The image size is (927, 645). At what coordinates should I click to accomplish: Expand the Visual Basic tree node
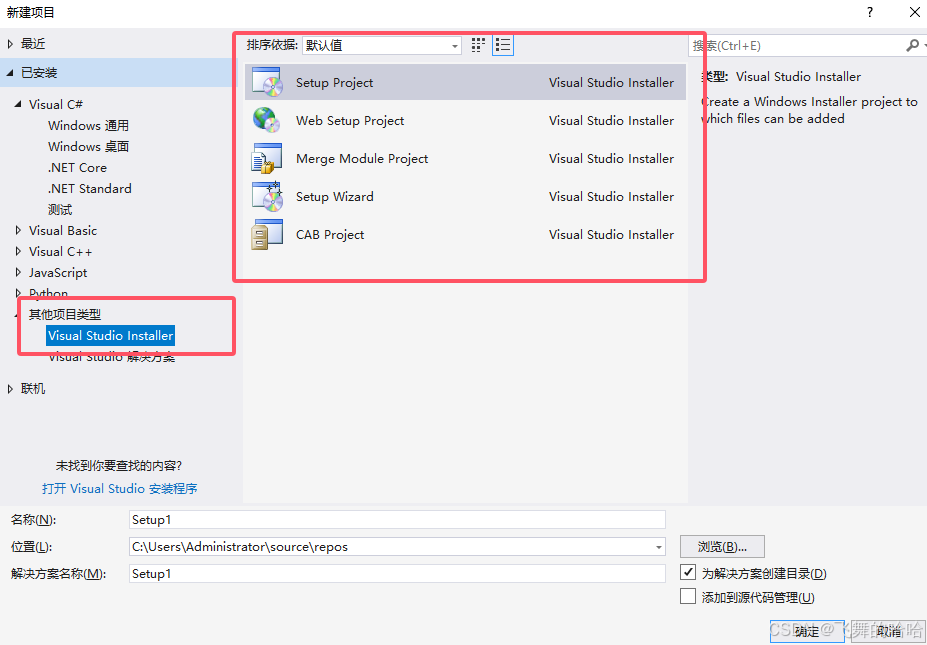tap(17, 230)
